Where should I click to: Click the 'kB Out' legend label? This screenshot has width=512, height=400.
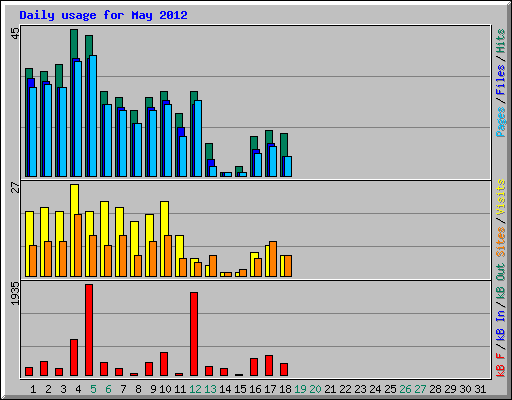point(501,282)
